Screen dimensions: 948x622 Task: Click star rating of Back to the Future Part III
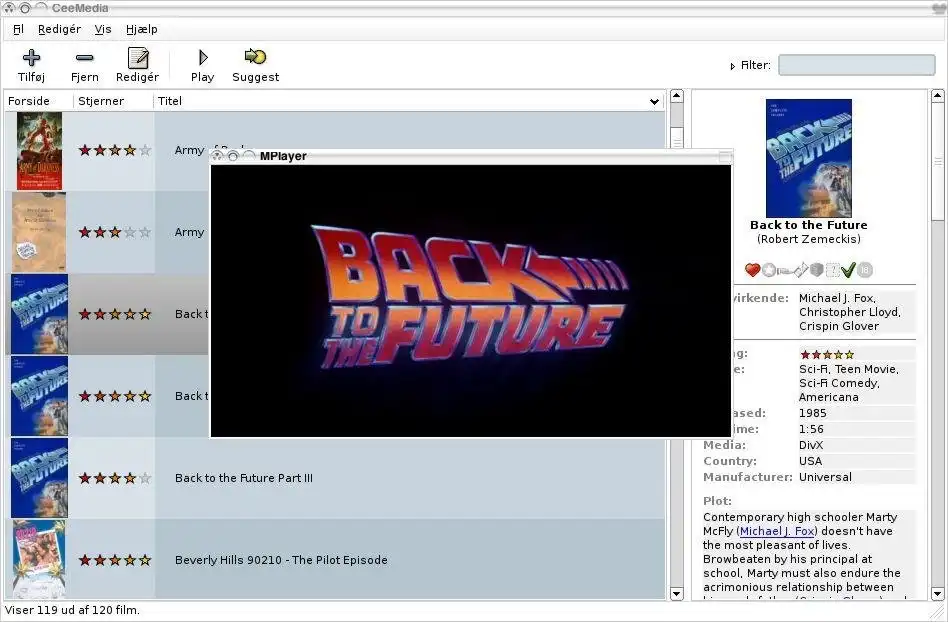(114, 478)
